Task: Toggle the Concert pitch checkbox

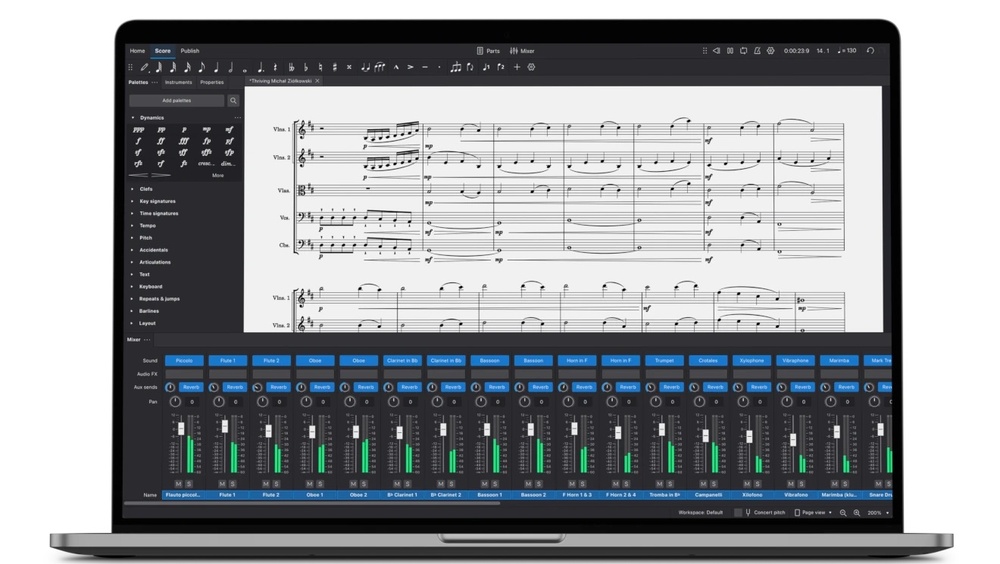Action: point(738,513)
